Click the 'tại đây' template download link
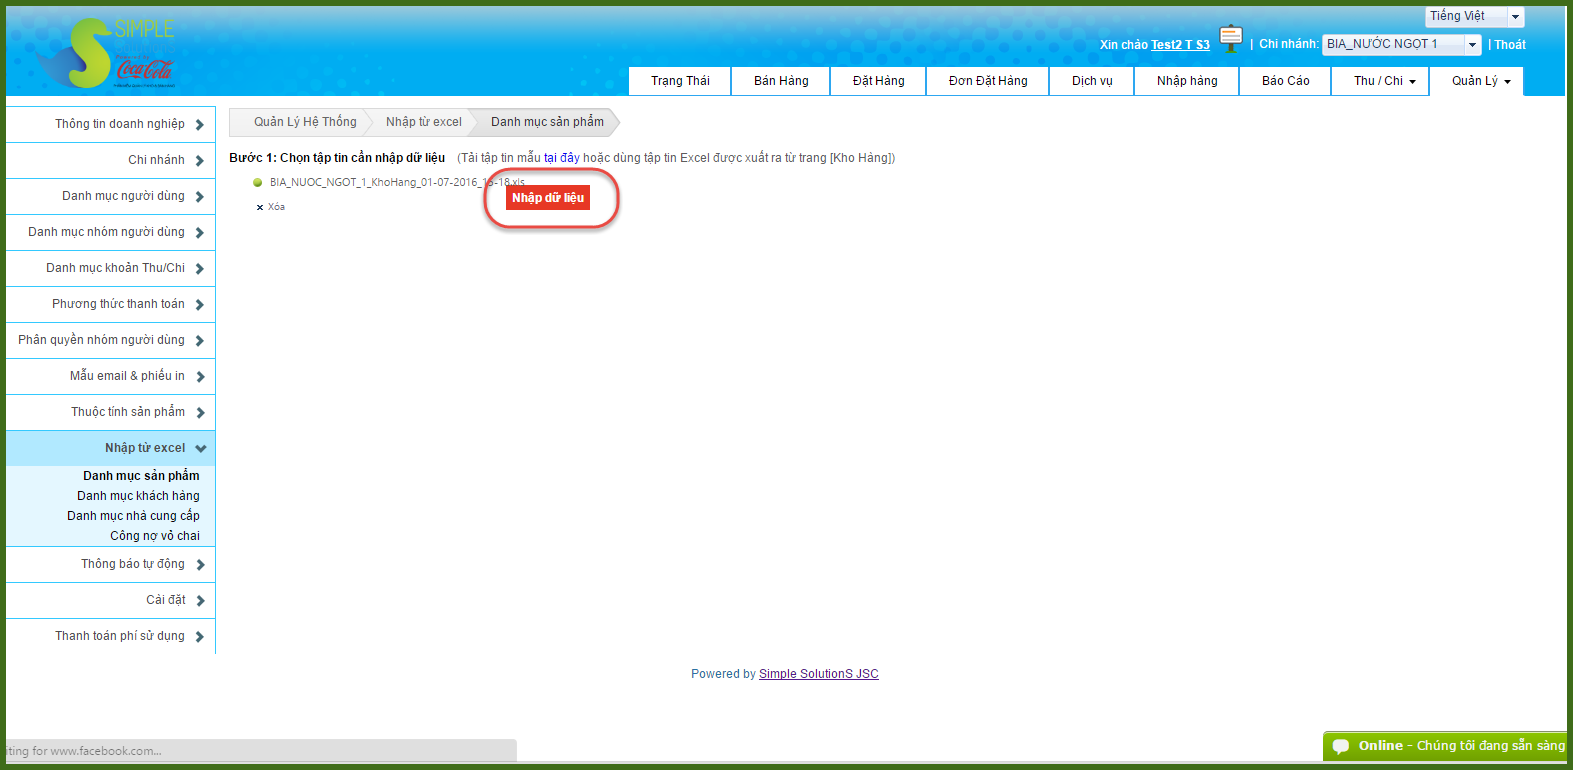Viewport: 1573px width, 770px height. point(561,158)
